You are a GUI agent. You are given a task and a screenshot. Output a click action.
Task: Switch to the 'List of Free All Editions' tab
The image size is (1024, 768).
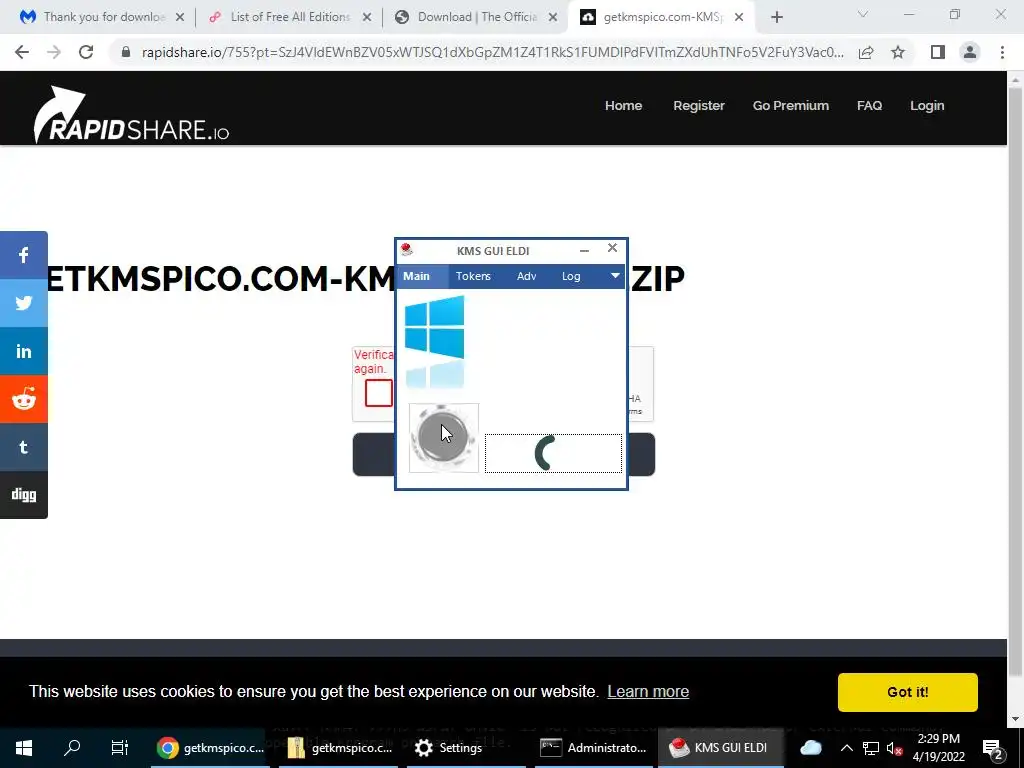(291, 17)
